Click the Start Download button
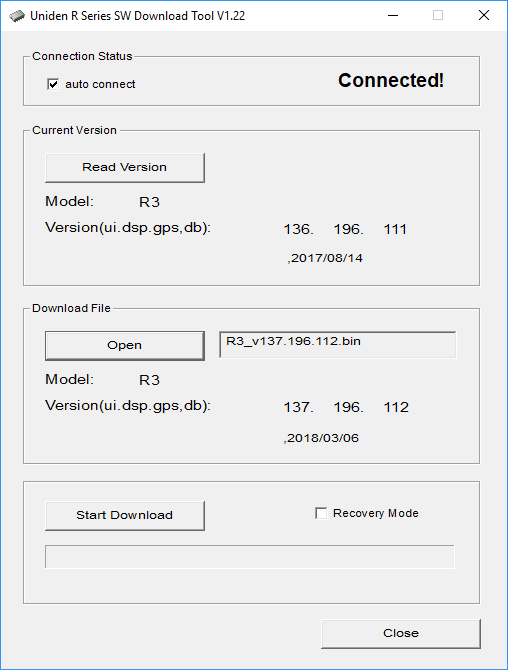The width and height of the screenshot is (508, 670). pyautogui.click(x=125, y=515)
